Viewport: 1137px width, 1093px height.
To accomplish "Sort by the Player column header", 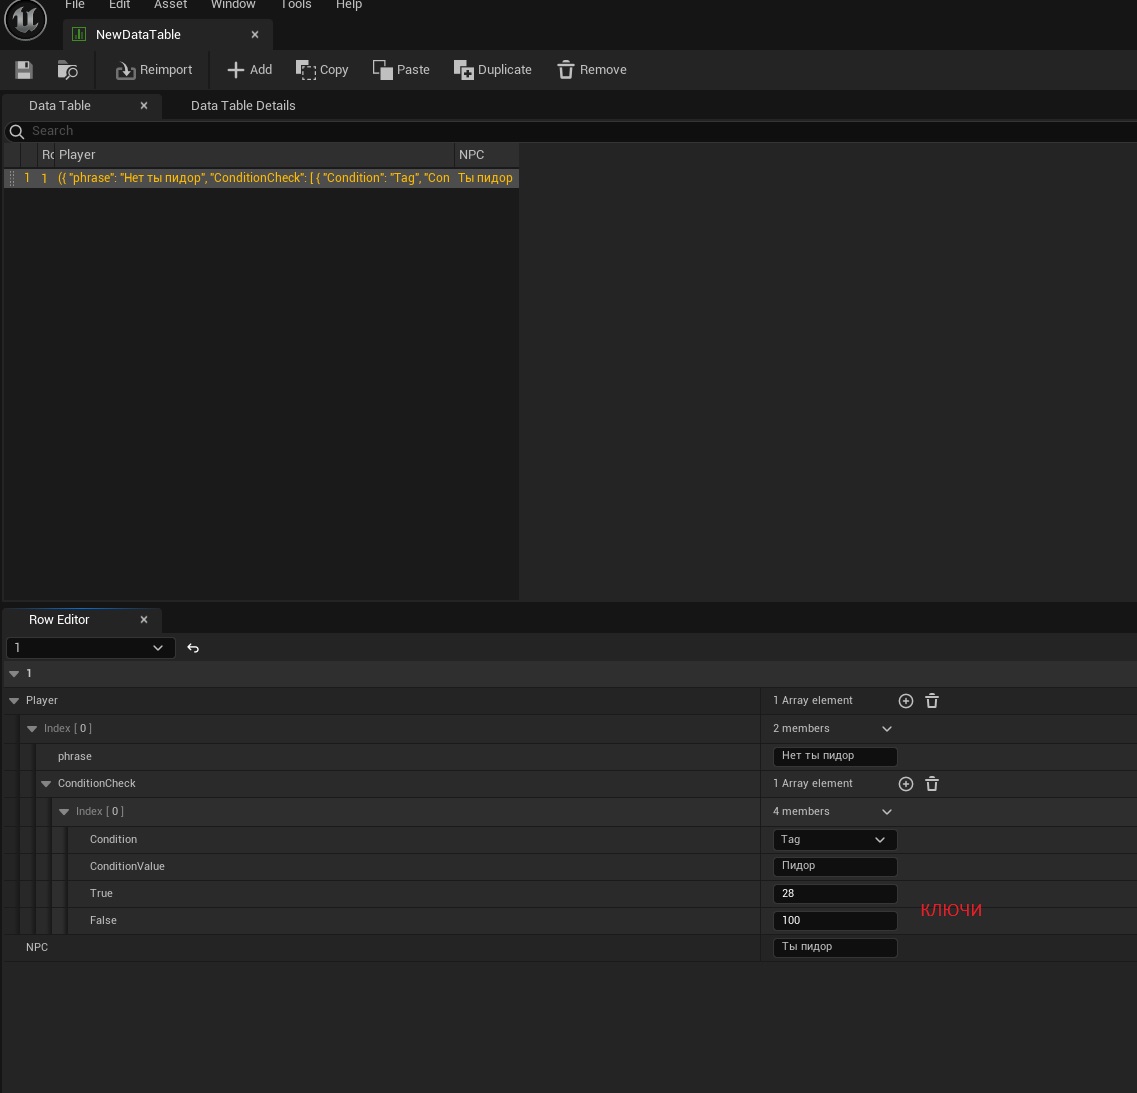I will pos(254,154).
